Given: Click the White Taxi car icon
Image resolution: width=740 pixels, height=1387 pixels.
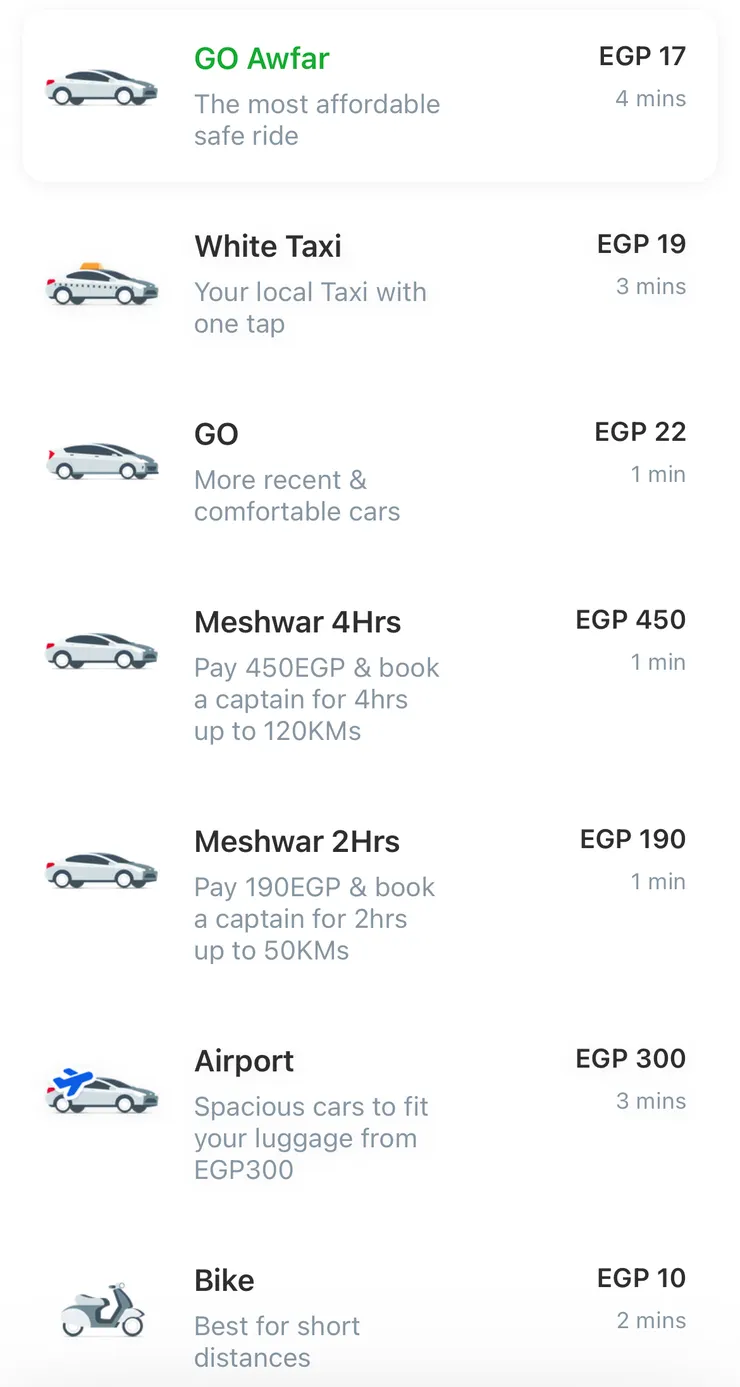Looking at the screenshot, I should tap(102, 284).
